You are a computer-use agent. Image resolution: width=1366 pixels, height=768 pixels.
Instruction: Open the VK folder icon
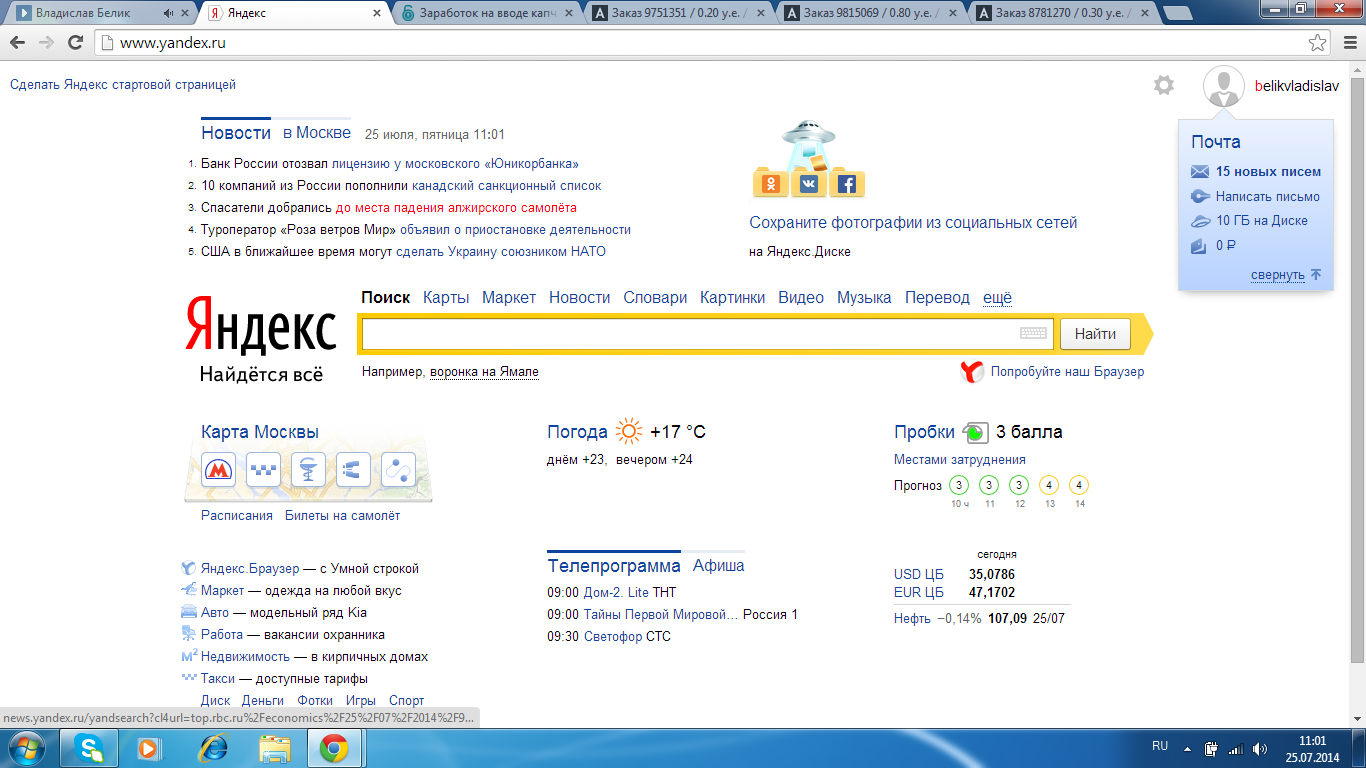pyautogui.click(x=808, y=183)
